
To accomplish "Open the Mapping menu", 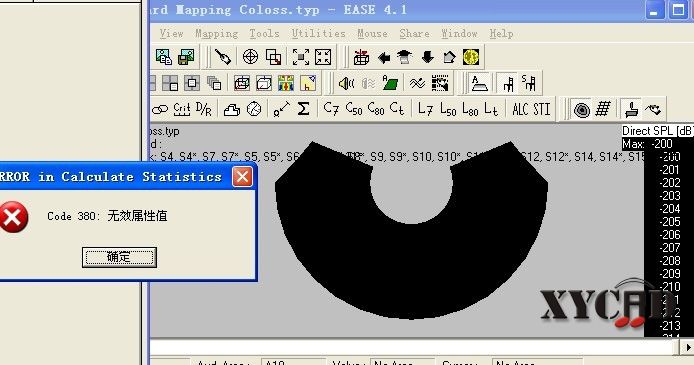I will point(216,34).
